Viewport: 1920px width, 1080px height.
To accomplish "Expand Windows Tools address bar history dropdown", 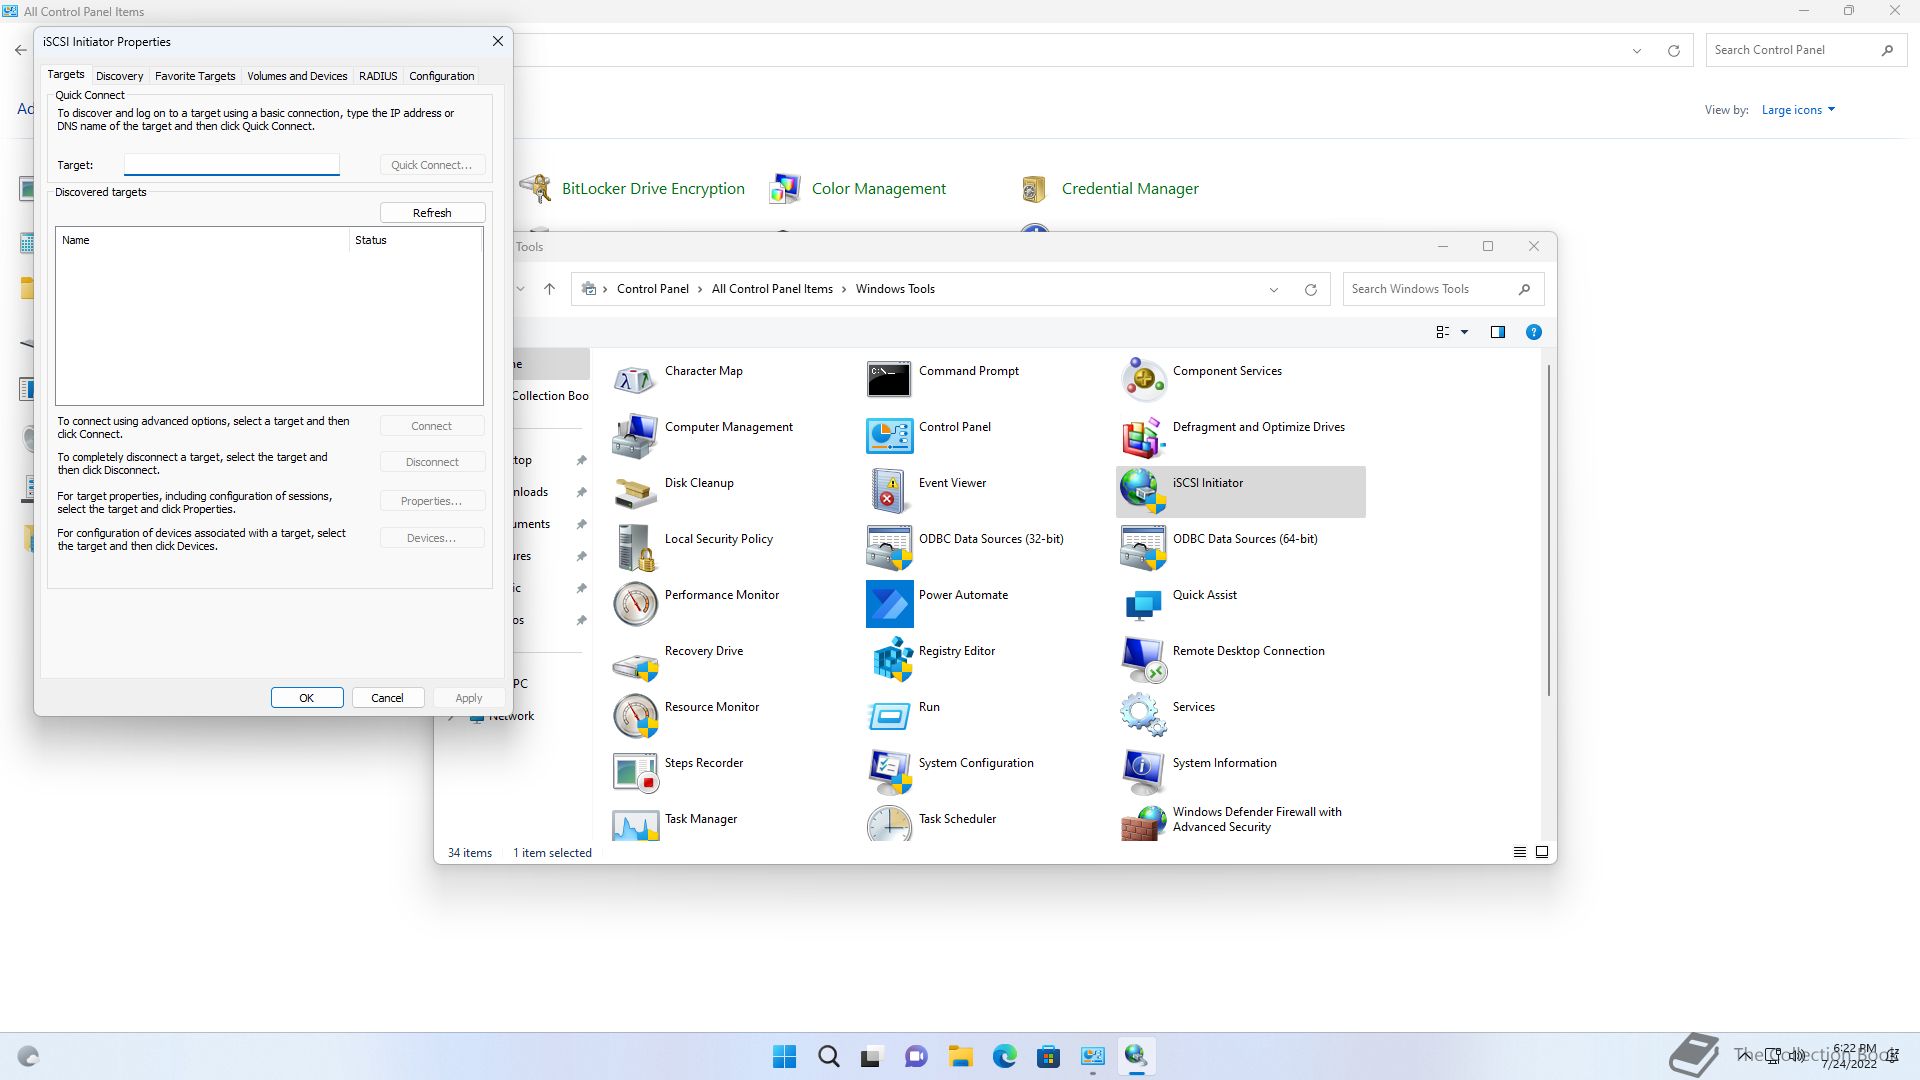I will (1273, 290).
